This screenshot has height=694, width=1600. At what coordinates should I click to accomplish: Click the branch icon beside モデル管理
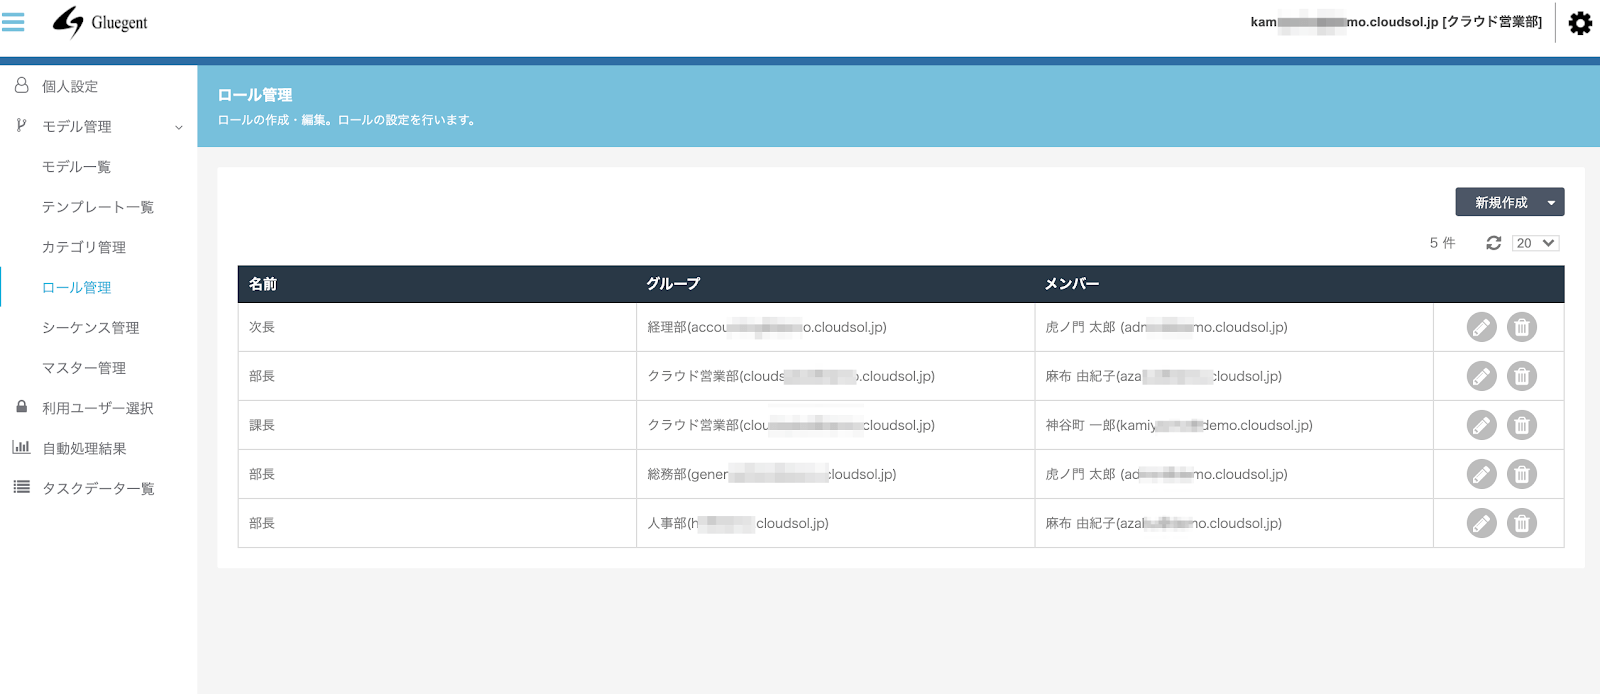(x=21, y=125)
